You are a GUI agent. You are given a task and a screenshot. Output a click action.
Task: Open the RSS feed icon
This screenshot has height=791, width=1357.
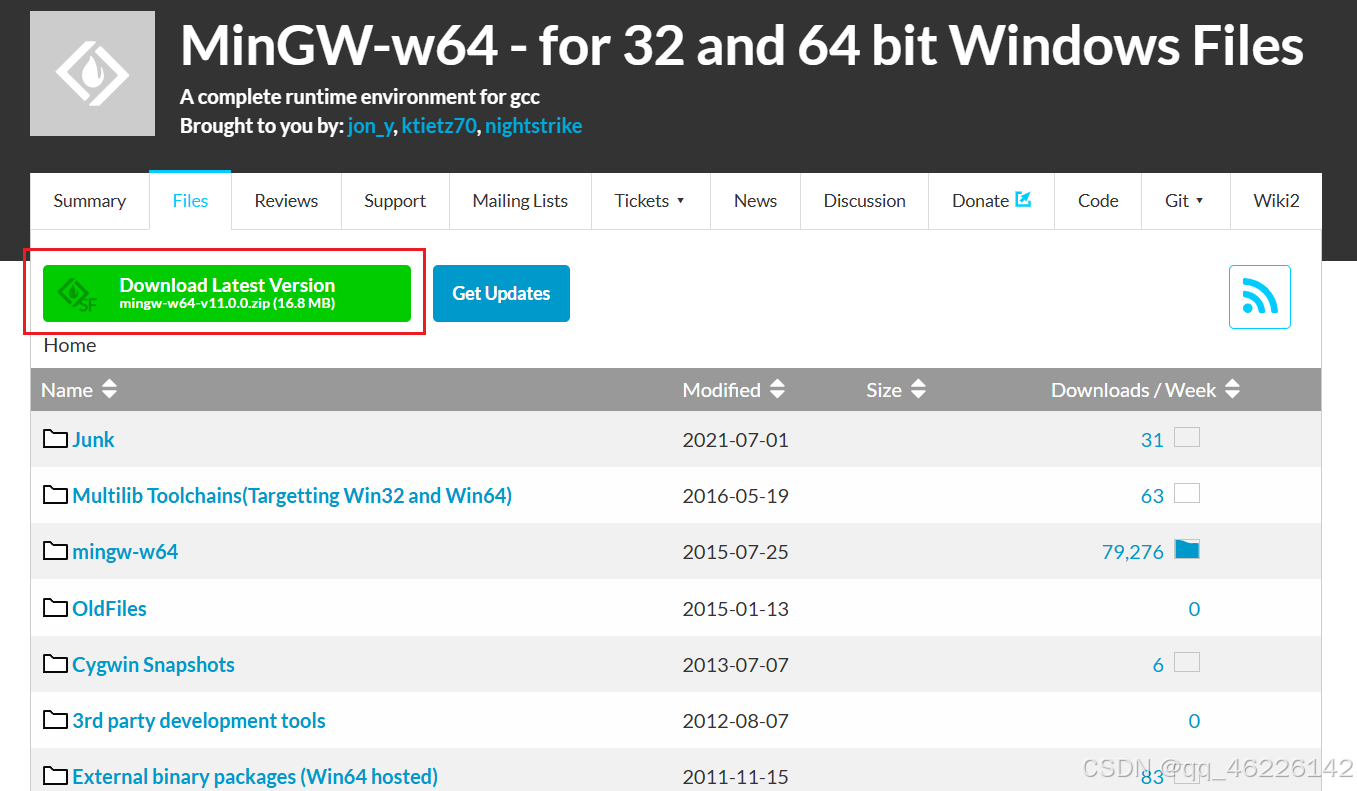(x=1259, y=297)
